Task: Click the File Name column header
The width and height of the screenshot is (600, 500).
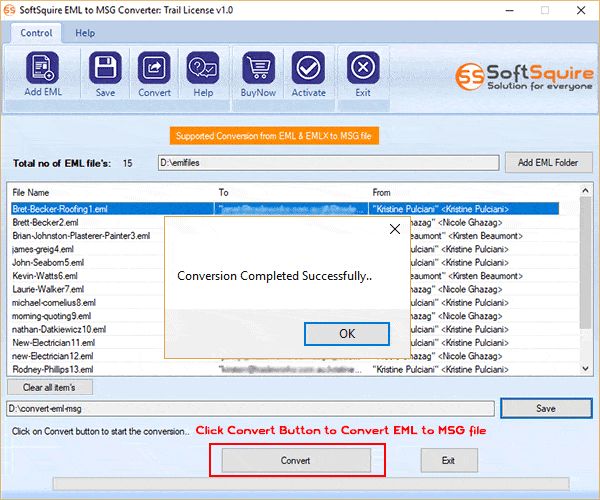Action: [x=31, y=192]
